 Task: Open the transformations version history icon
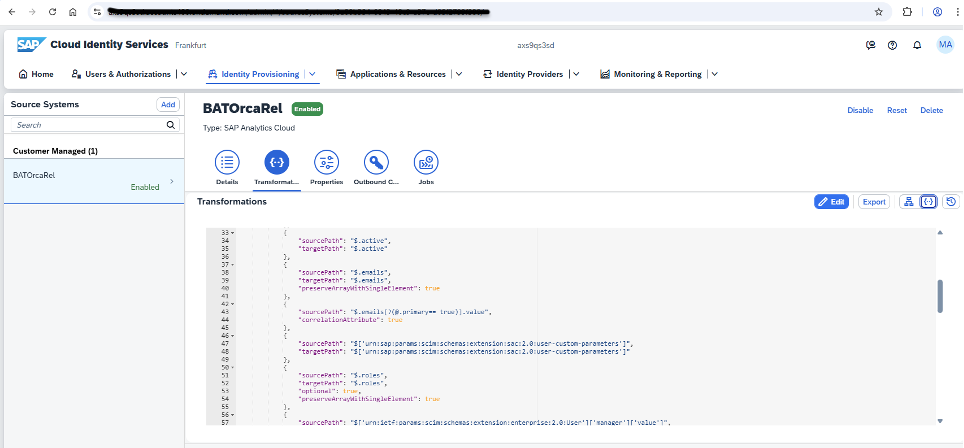click(951, 202)
